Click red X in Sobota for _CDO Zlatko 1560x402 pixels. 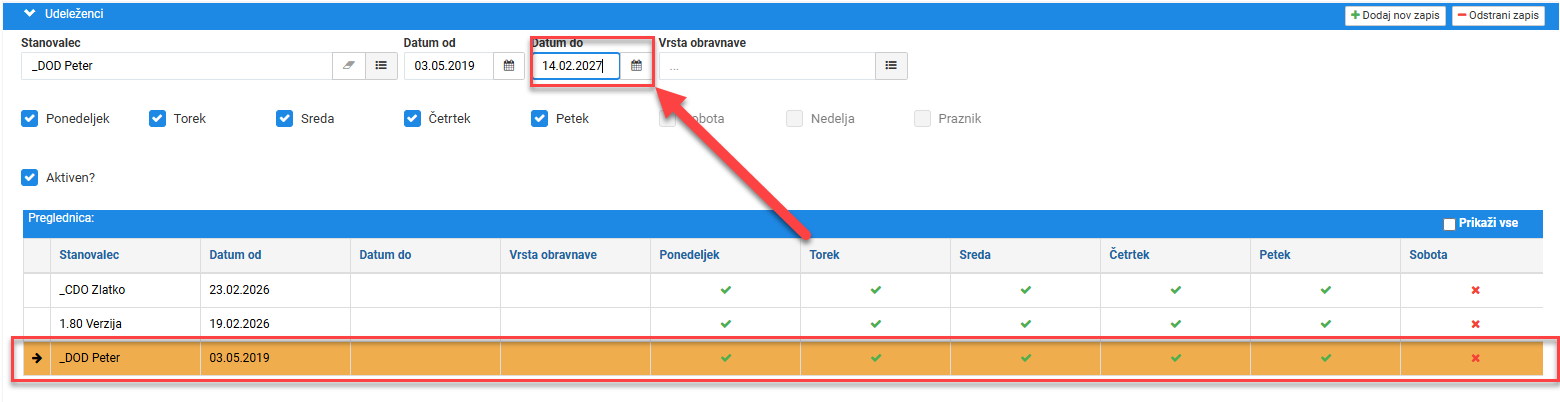(x=1475, y=290)
